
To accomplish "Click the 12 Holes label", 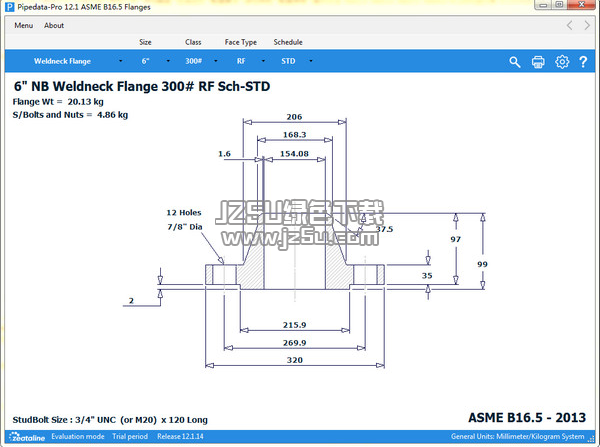I will pos(184,213).
